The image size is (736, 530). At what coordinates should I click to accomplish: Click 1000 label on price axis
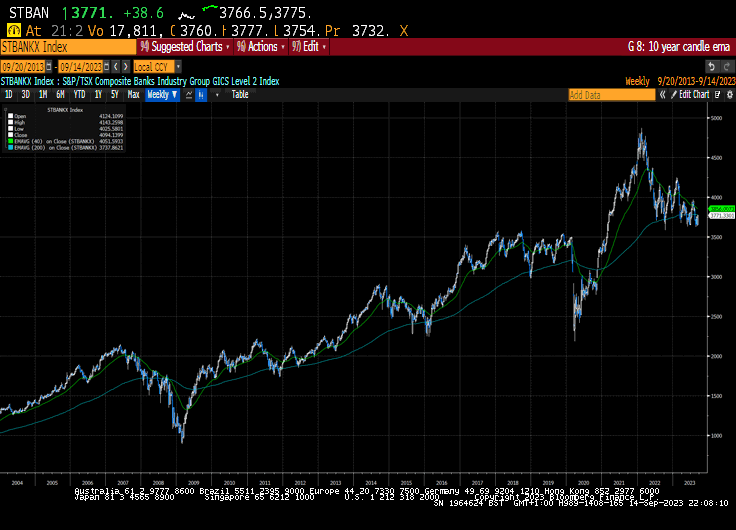click(716, 436)
